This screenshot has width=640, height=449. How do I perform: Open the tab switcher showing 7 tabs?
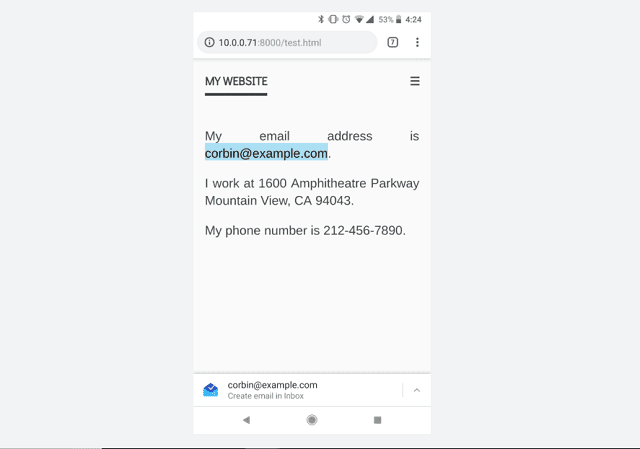tap(392, 42)
